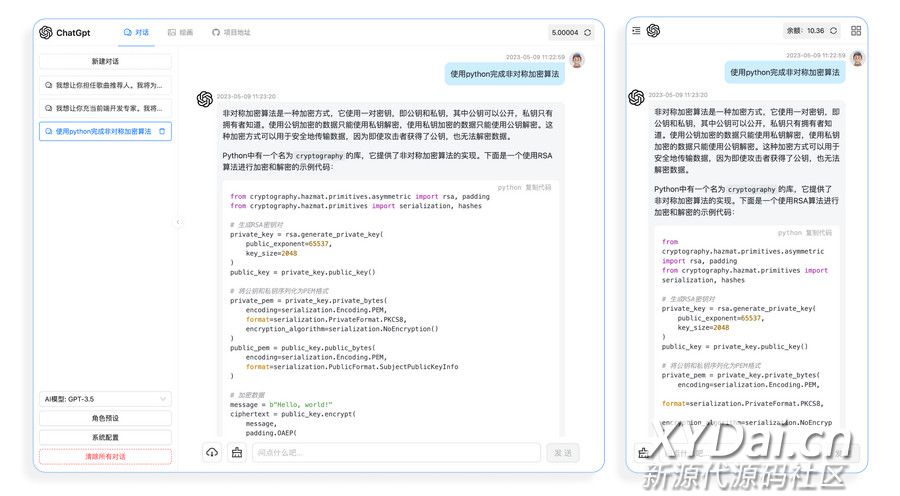The image size is (900, 496).
Task: Switch to the 绘画 tab
Action: click(180, 33)
